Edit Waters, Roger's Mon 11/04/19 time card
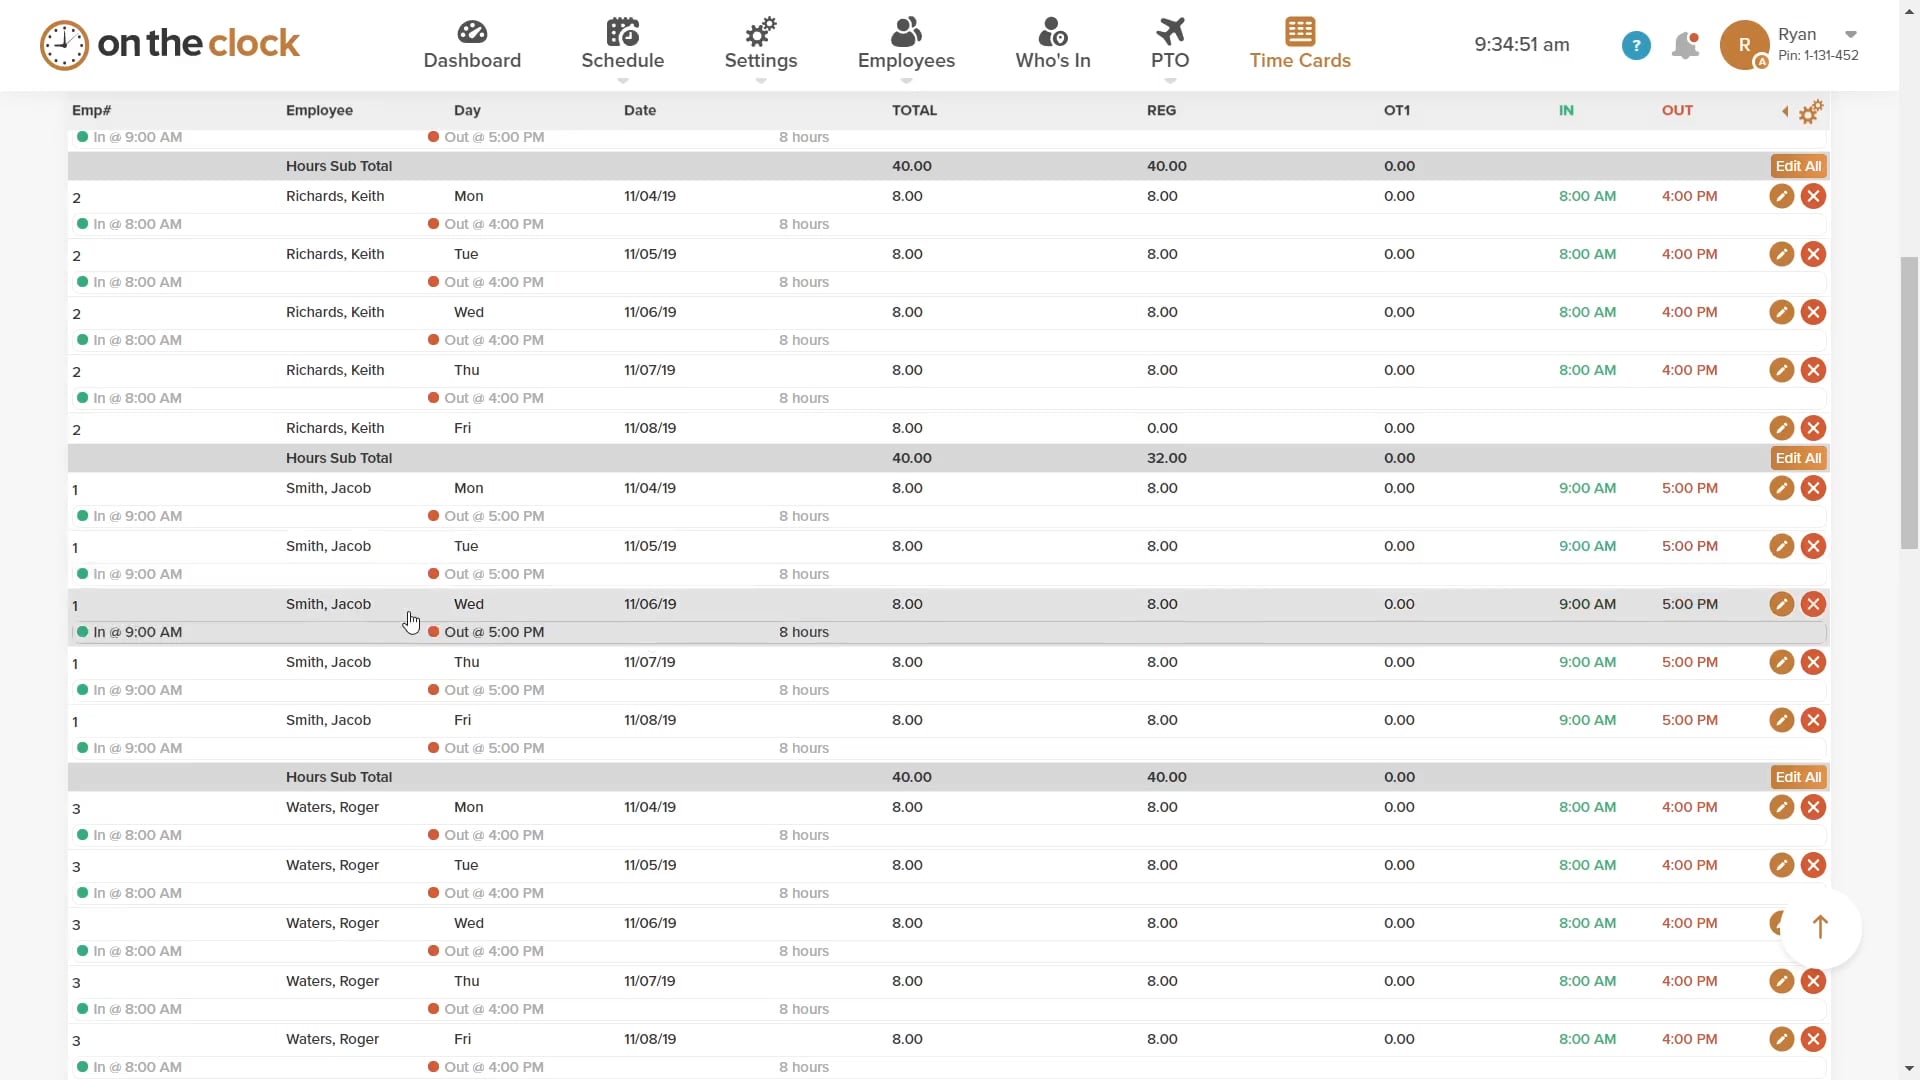 click(x=1781, y=807)
